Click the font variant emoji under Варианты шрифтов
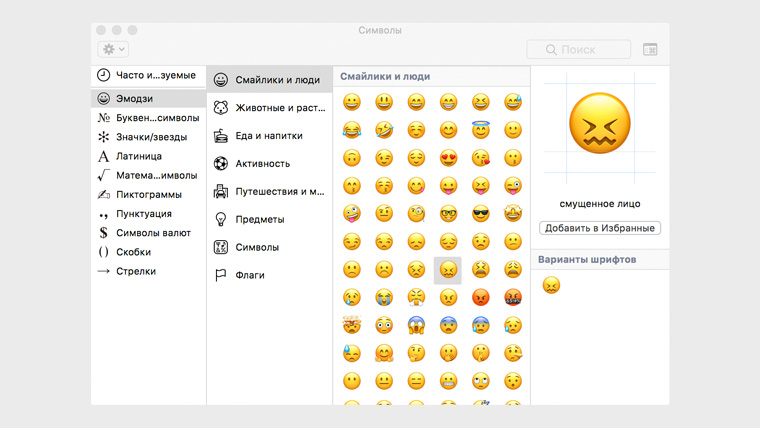This screenshot has width=760, height=428. click(x=551, y=286)
